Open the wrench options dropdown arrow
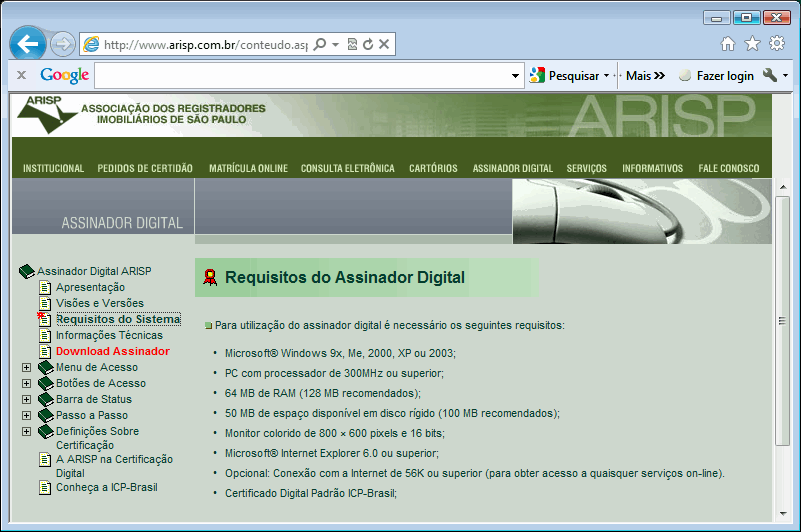This screenshot has height=532, width=801. coord(785,76)
